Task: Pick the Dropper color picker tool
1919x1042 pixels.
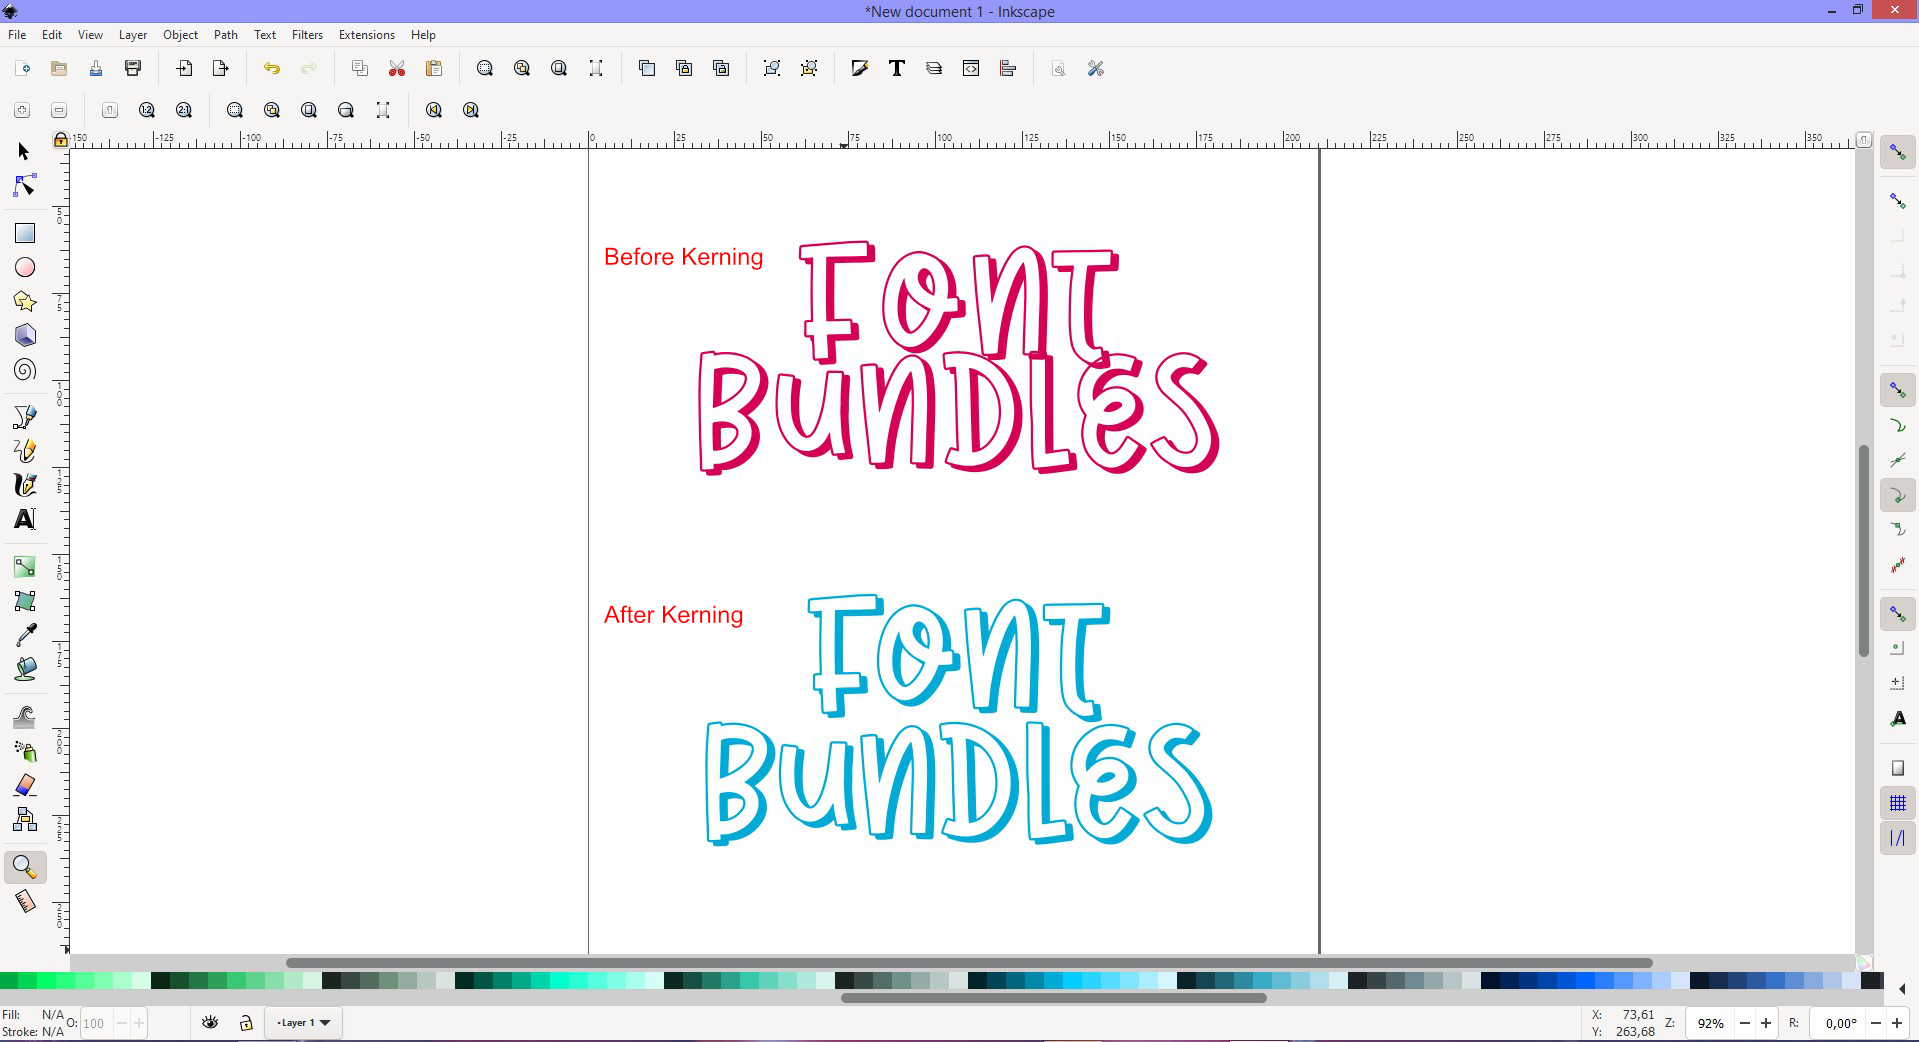Action: click(25, 635)
